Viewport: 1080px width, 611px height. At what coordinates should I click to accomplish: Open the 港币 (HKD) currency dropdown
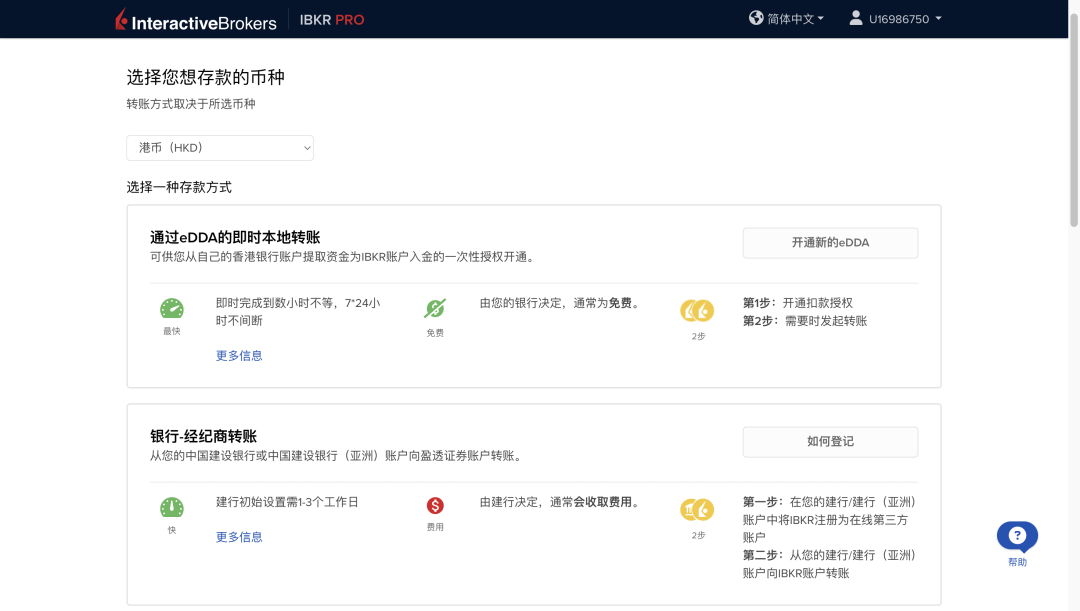pos(220,148)
